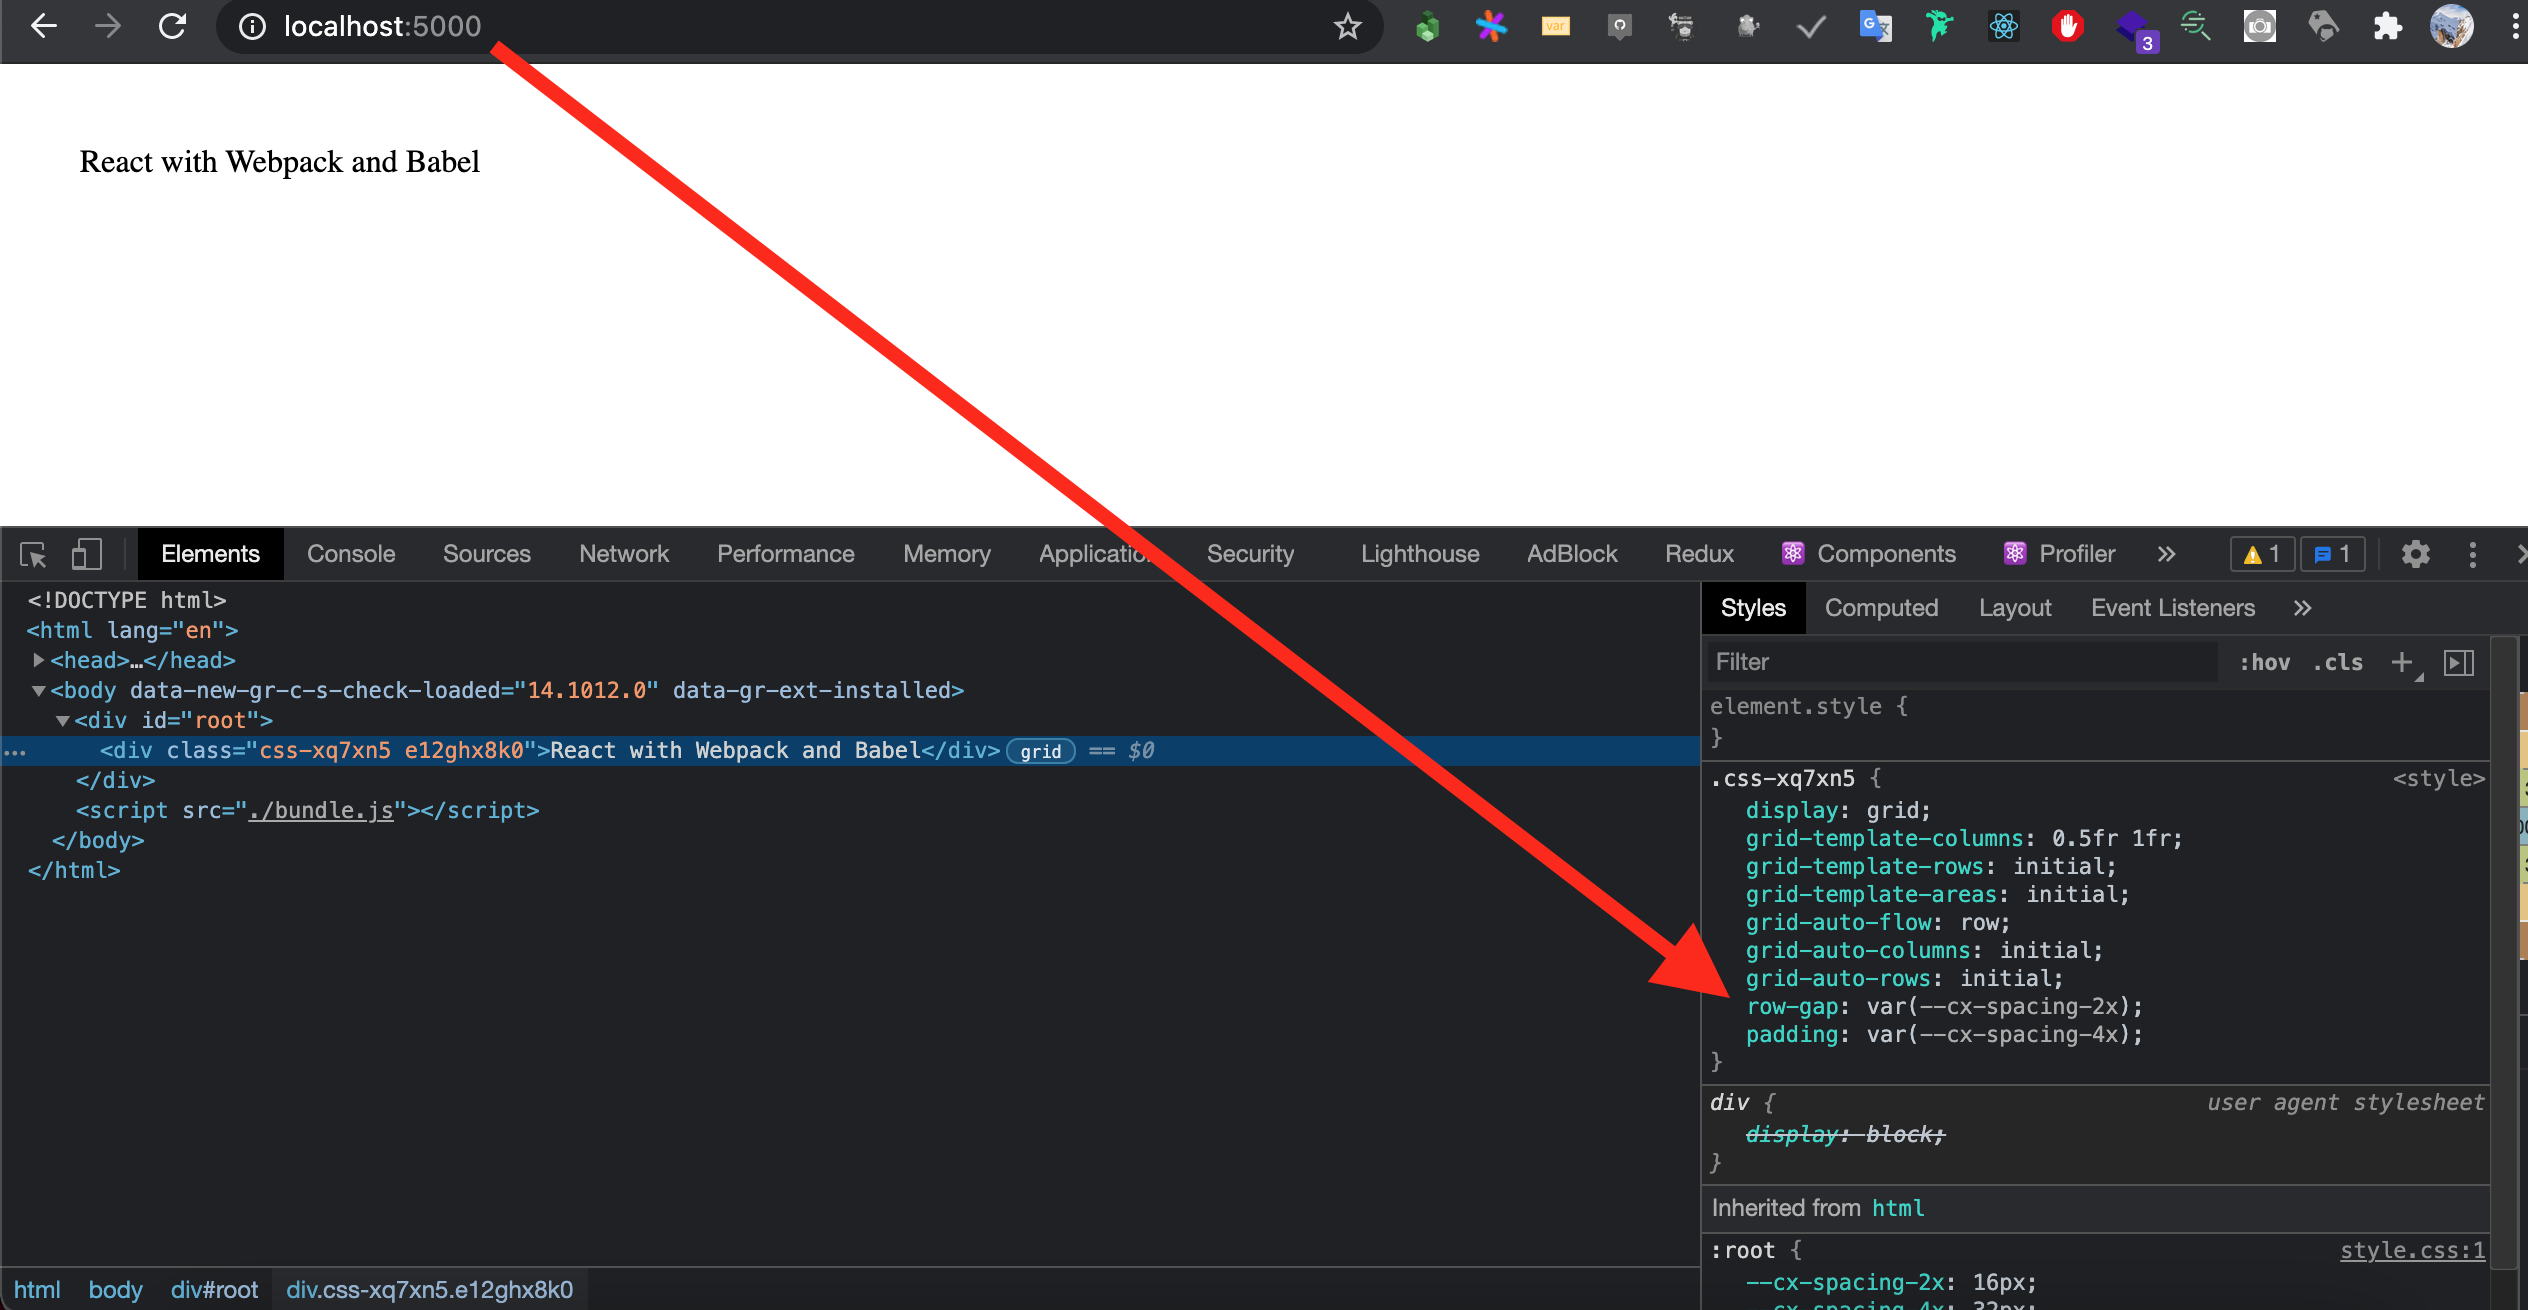
Task: Open DevTools settings gear
Action: 2416,554
